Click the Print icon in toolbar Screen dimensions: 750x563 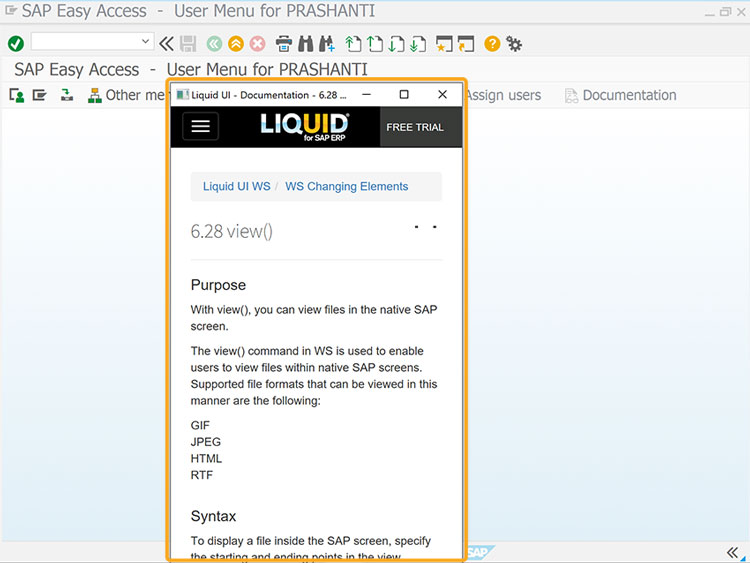click(x=284, y=44)
